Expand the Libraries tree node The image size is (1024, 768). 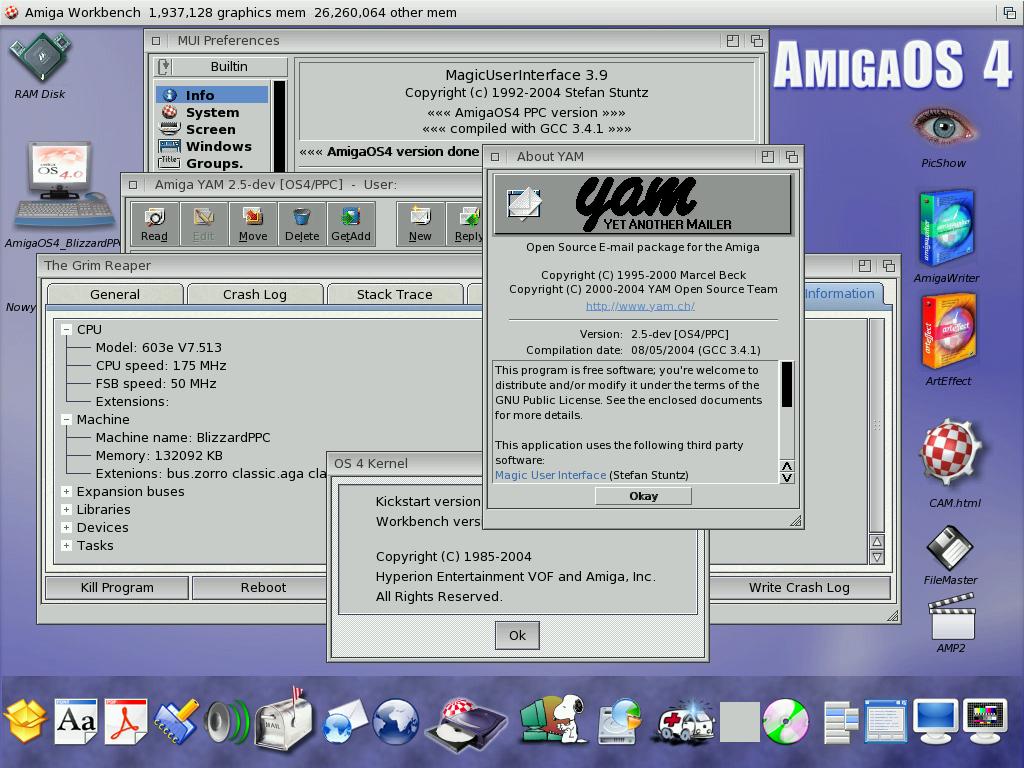(x=67, y=509)
